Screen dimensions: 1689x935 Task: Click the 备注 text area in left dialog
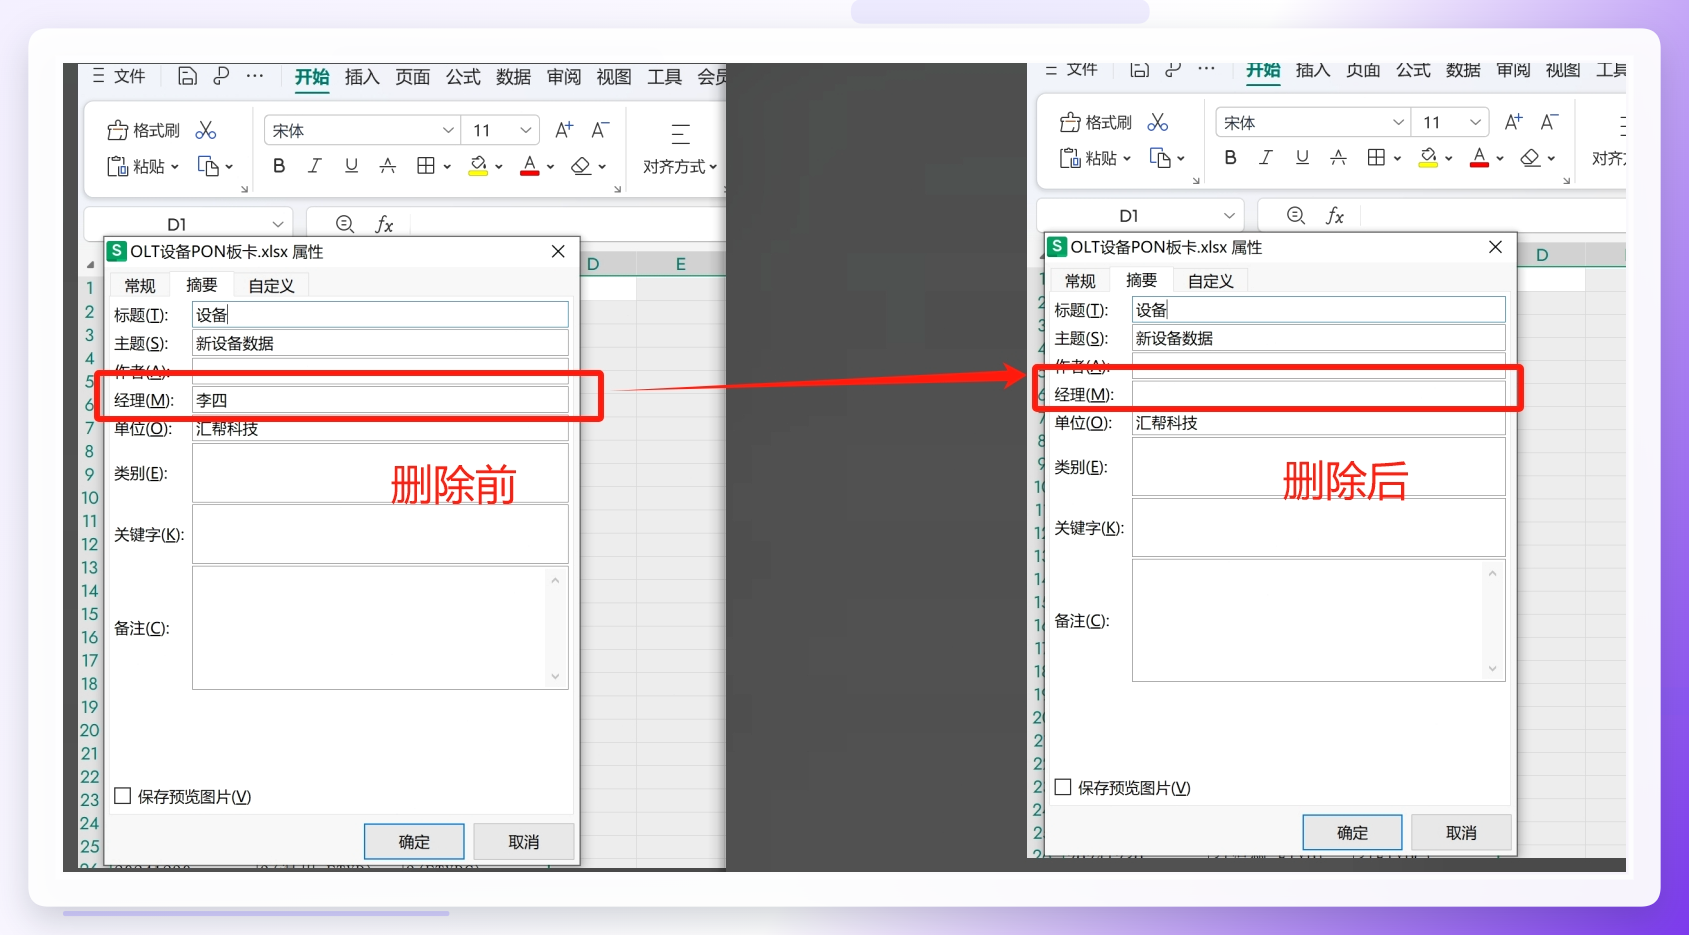coord(380,628)
